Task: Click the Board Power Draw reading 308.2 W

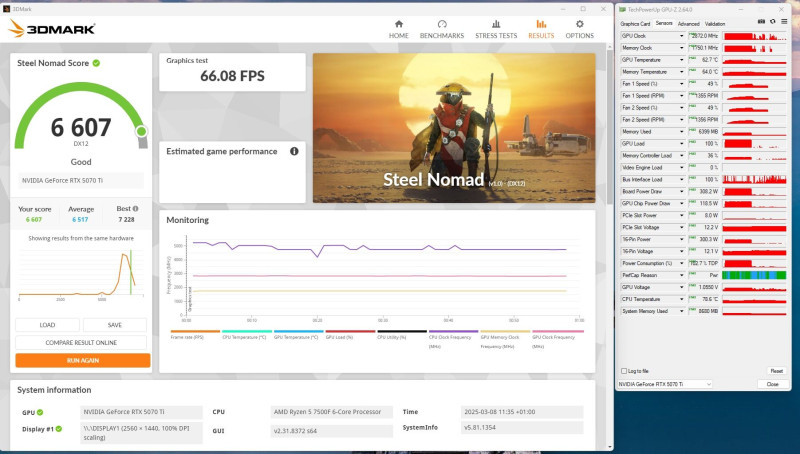Action: [x=706, y=191]
